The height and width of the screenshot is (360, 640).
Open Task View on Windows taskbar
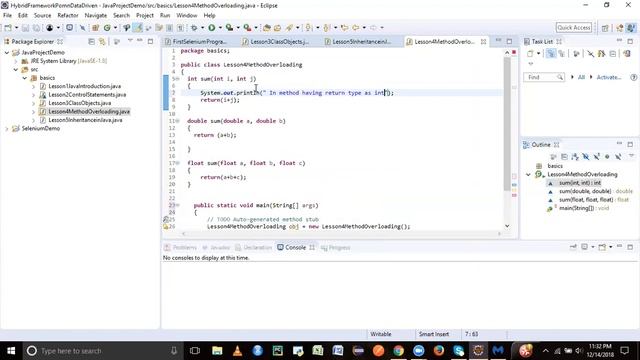195,351
